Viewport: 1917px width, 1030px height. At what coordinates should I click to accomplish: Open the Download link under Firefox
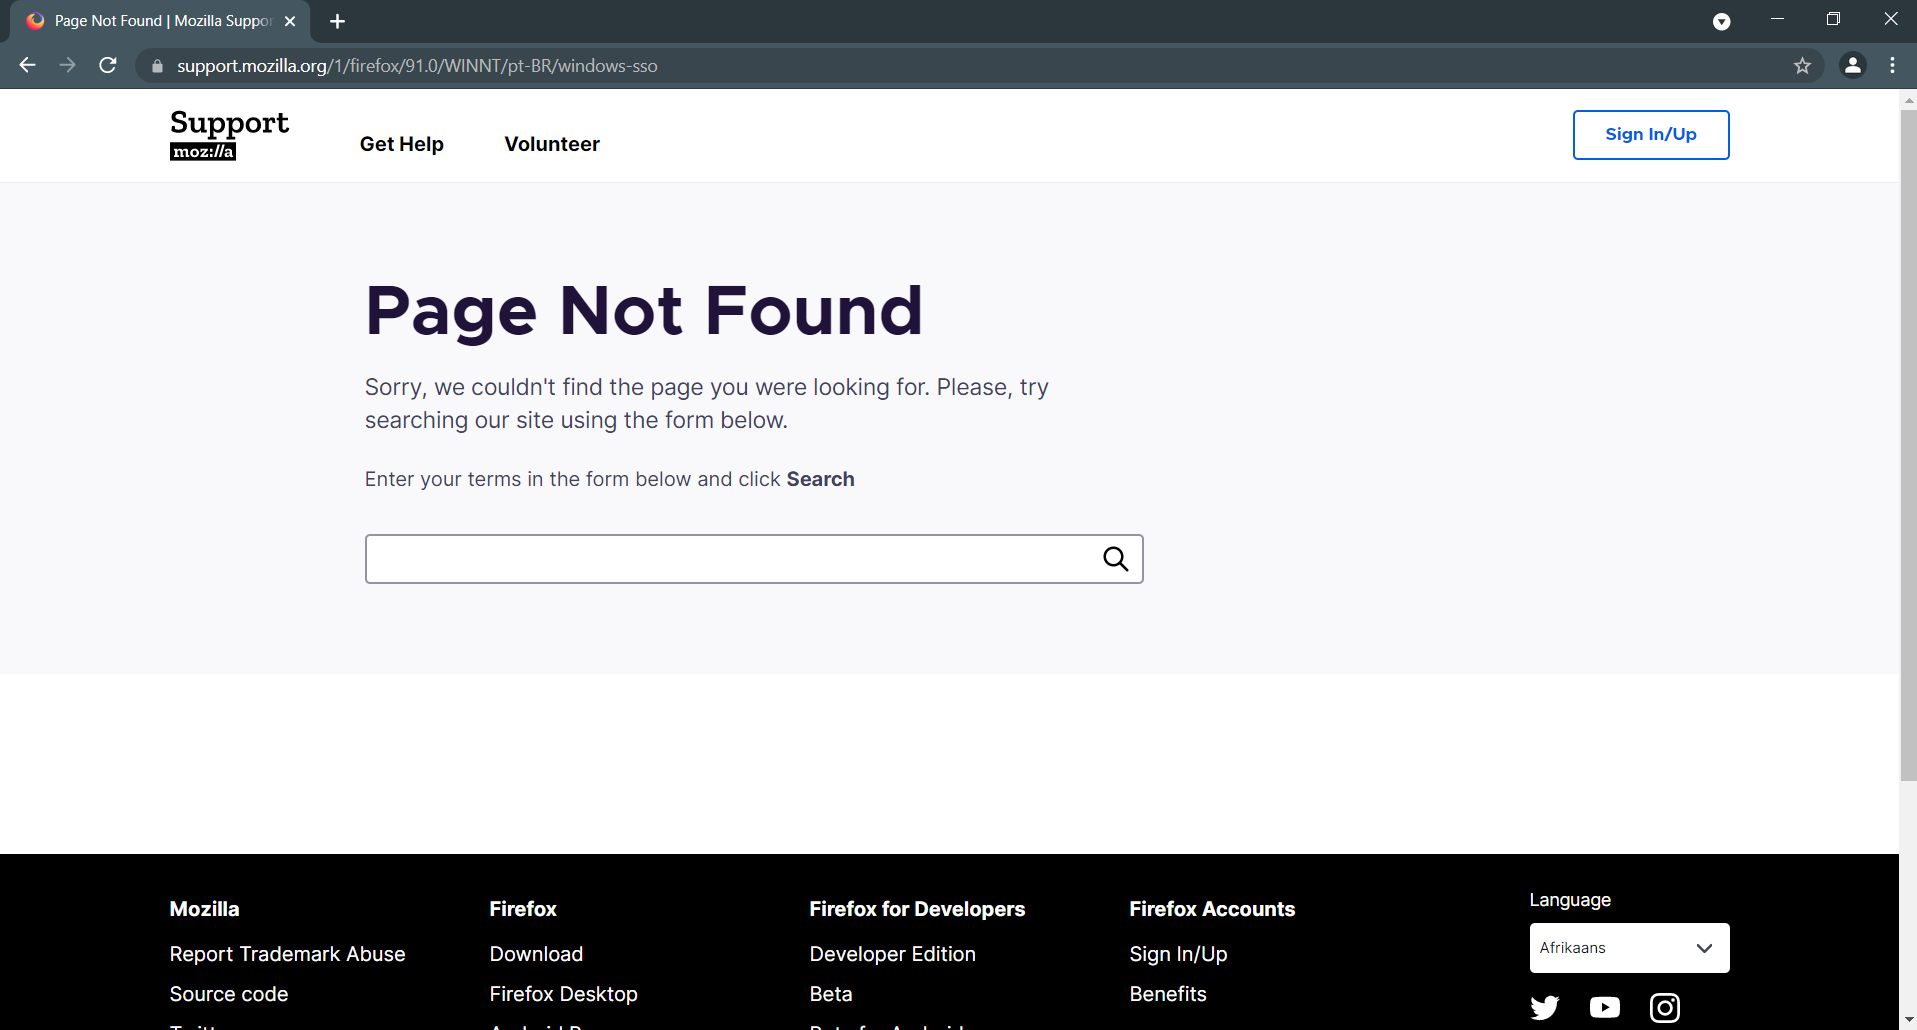coord(536,954)
